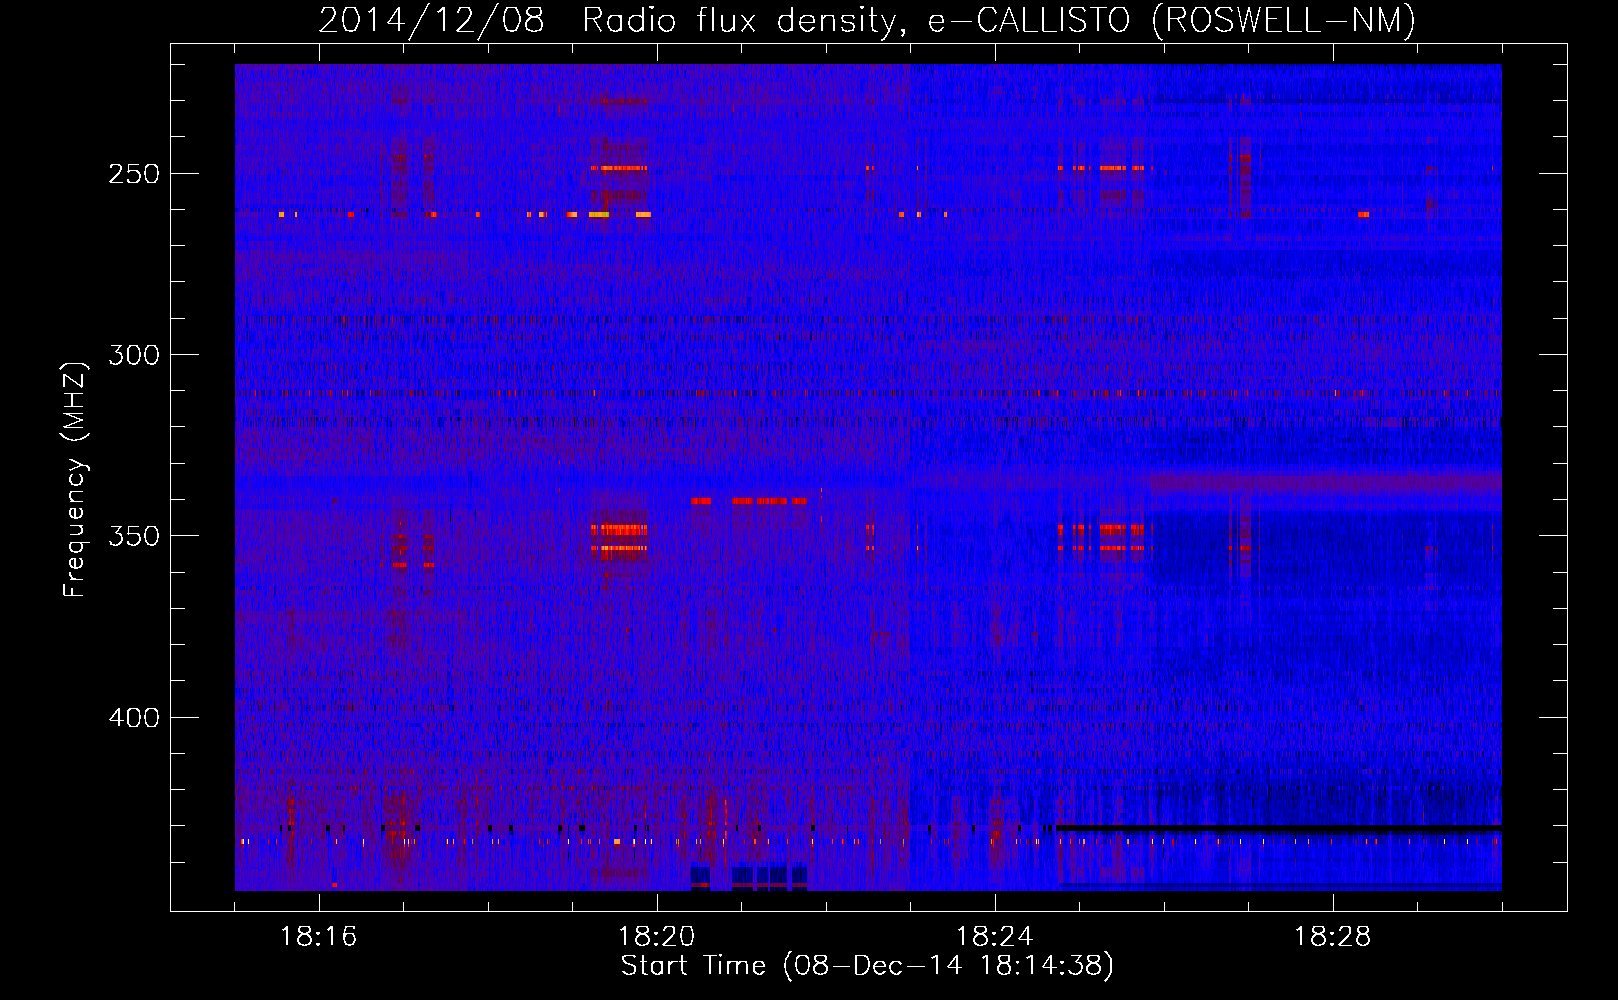This screenshot has width=1618, height=1000.
Task: Click the 'Start Time (08-Dec-14 18:14:38)' label
Action: tap(867, 966)
